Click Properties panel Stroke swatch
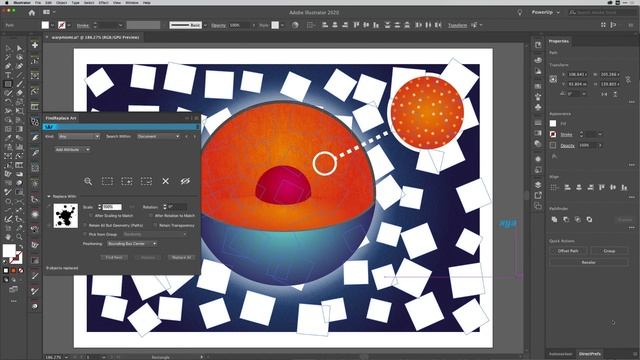This screenshot has width=640, height=360. click(x=553, y=134)
